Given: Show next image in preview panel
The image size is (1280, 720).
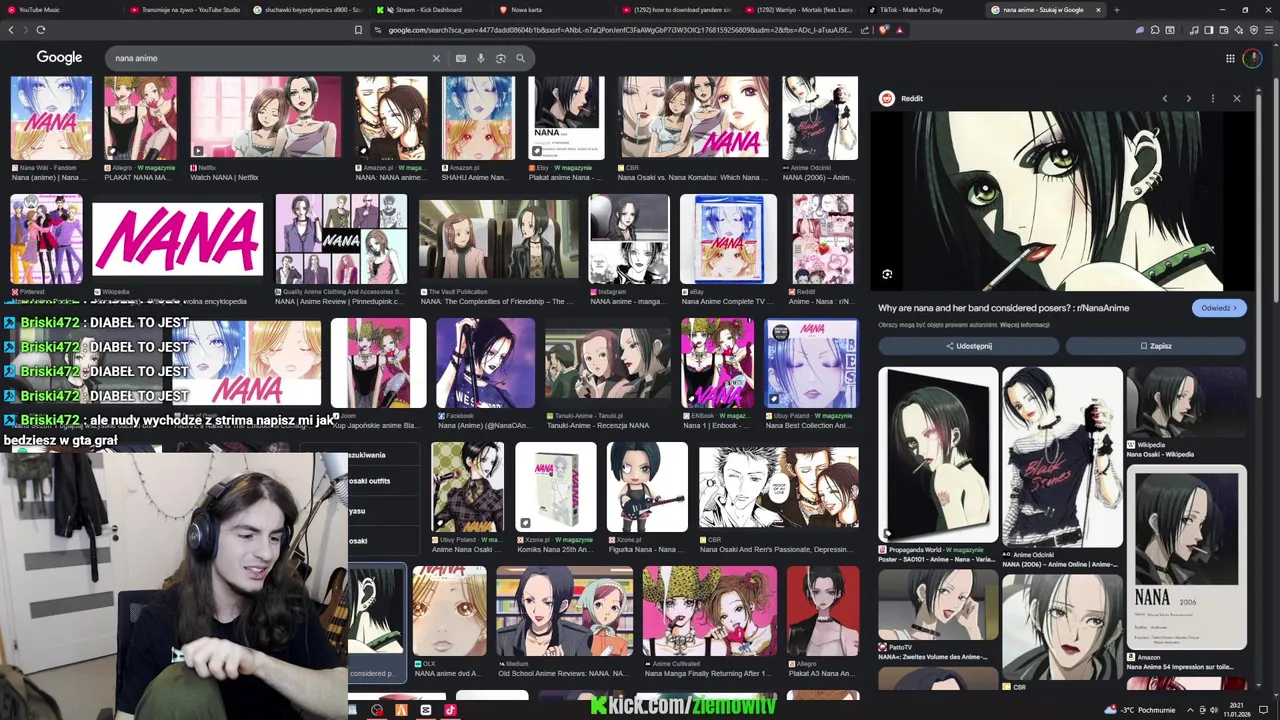Looking at the screenshot, I should (1189, 98).
